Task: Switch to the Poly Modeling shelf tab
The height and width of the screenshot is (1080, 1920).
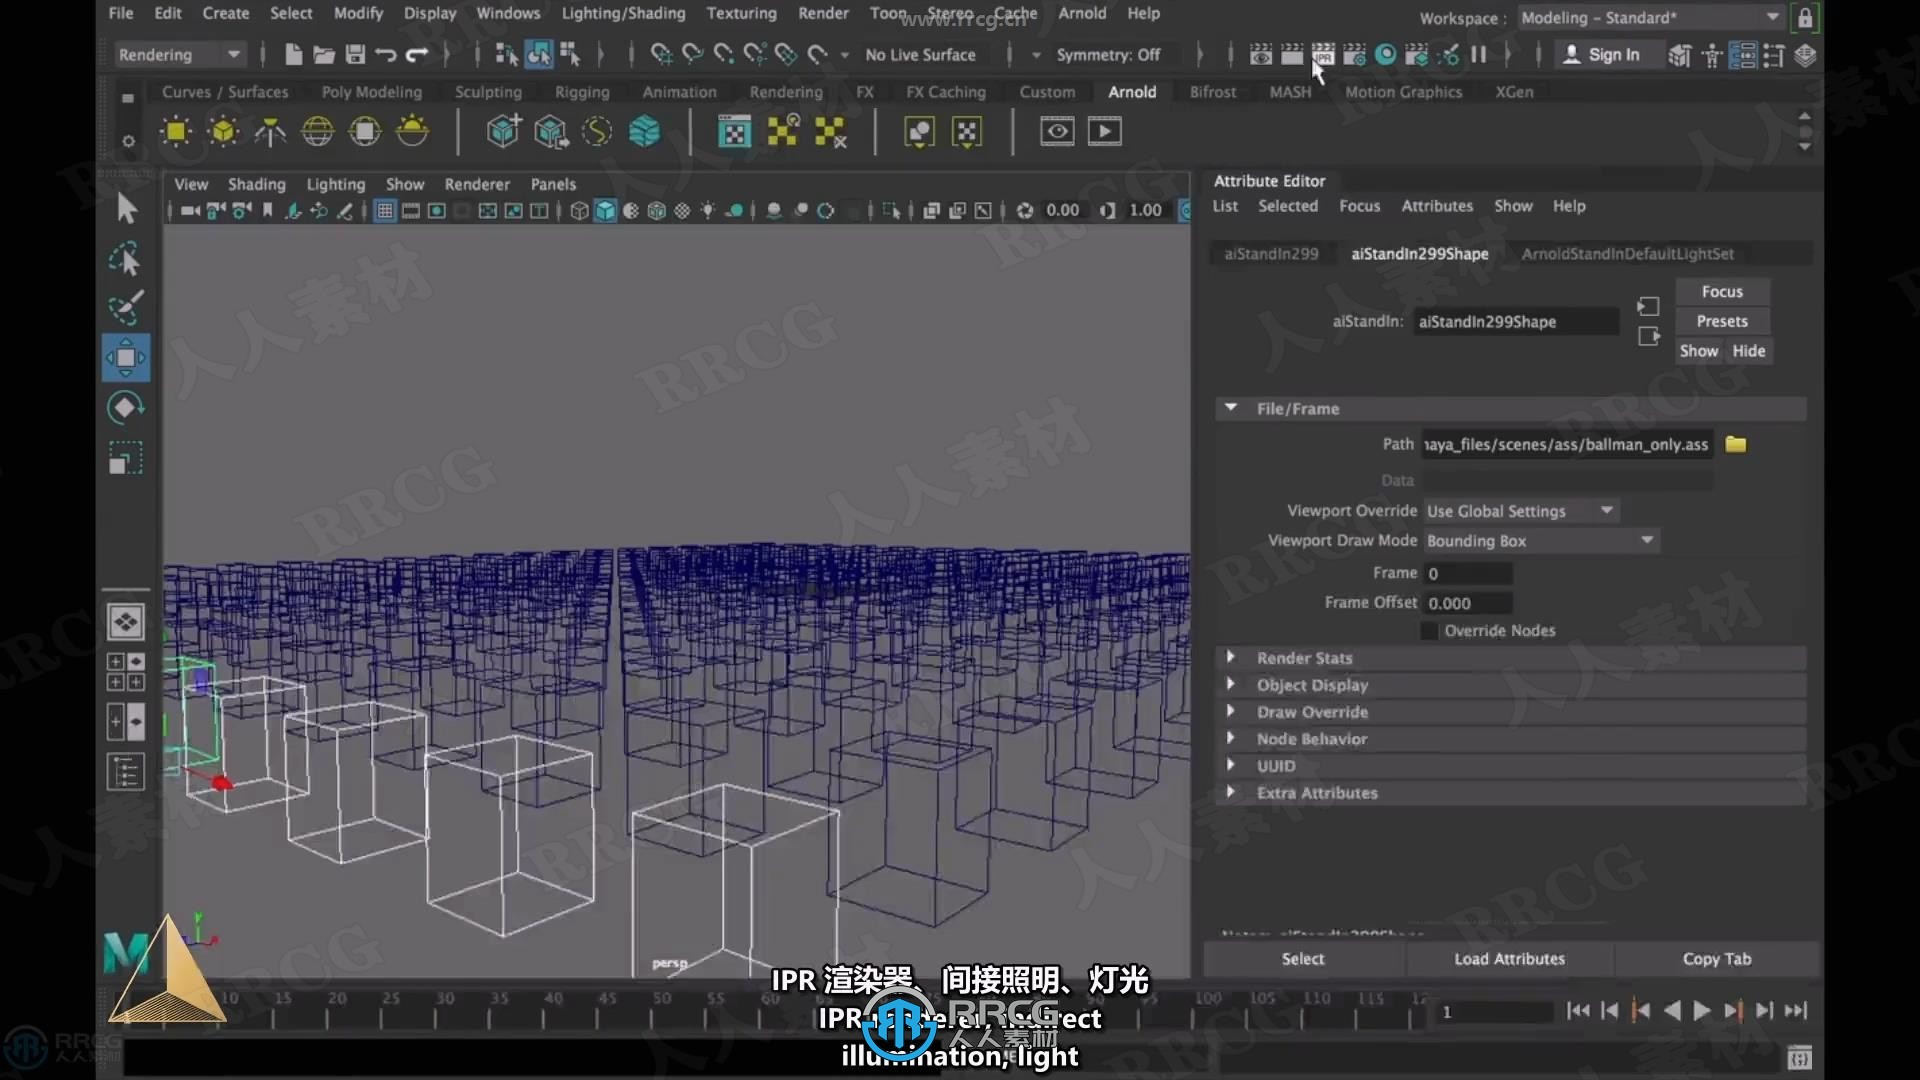Action: coord(371,92)
